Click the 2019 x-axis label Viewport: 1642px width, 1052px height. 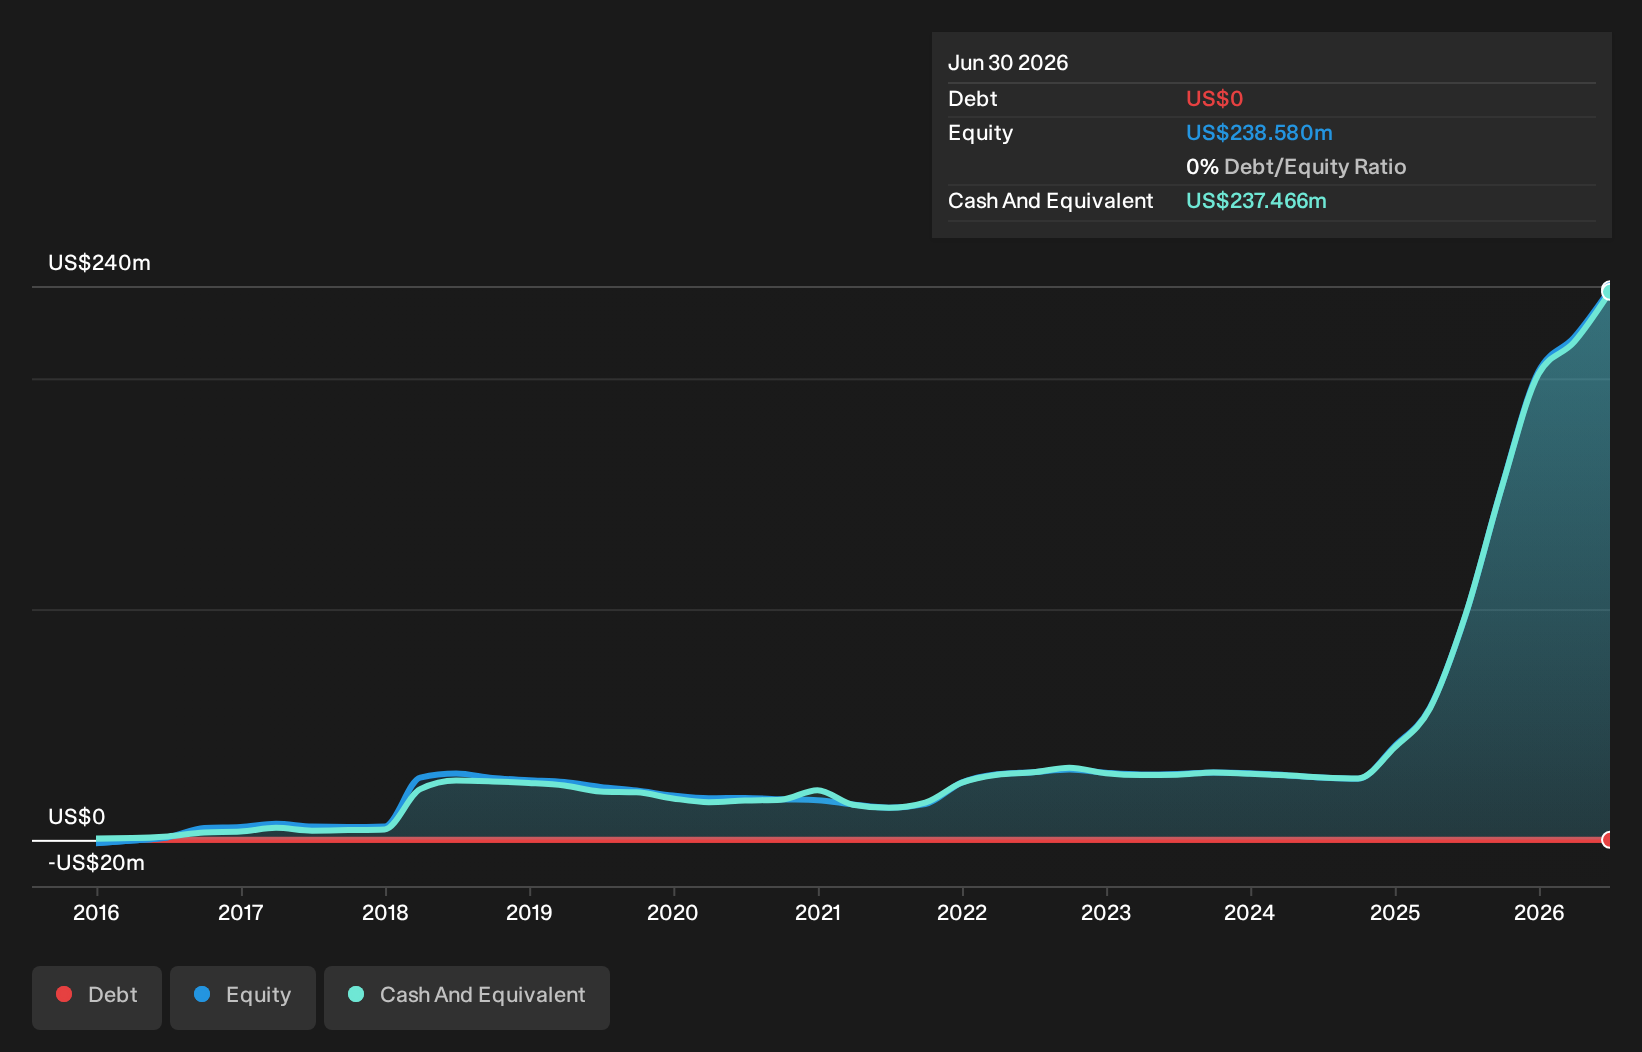click(x=529, y=912)
